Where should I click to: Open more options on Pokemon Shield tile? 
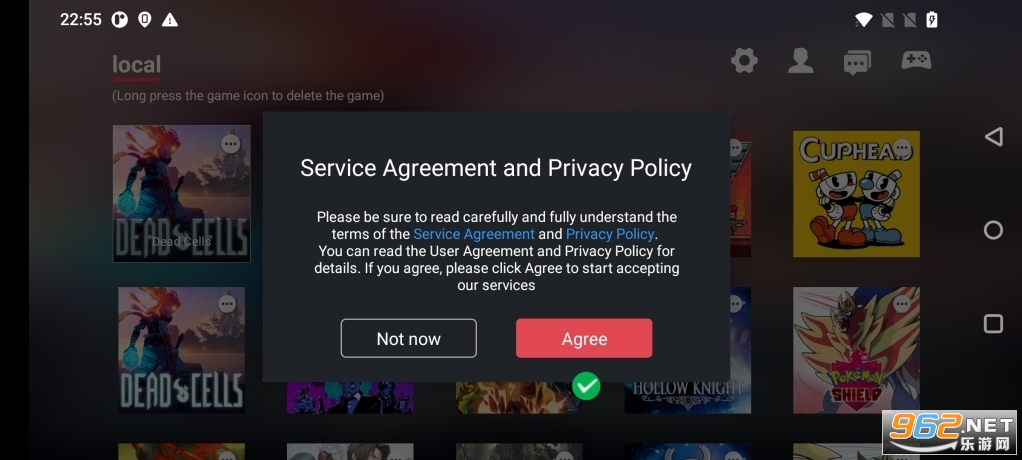coord(902,304)
